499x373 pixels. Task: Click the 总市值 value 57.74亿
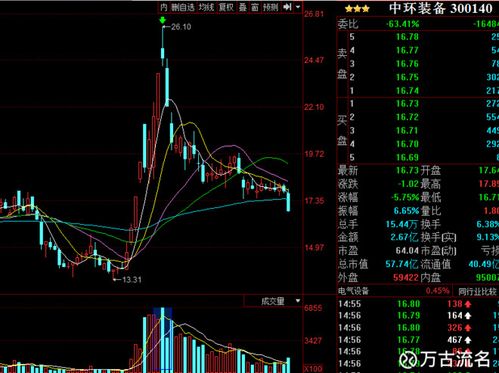402,264
